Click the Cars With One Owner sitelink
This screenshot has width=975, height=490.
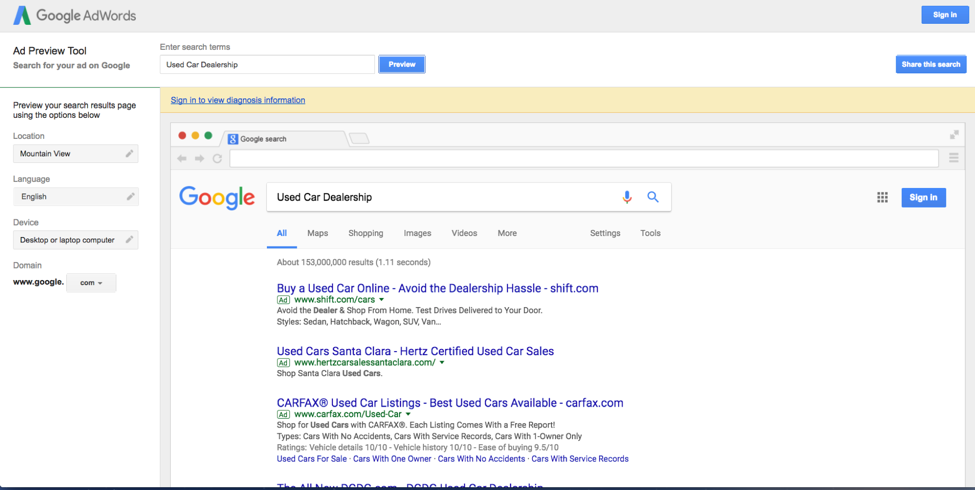click(392, 459)
